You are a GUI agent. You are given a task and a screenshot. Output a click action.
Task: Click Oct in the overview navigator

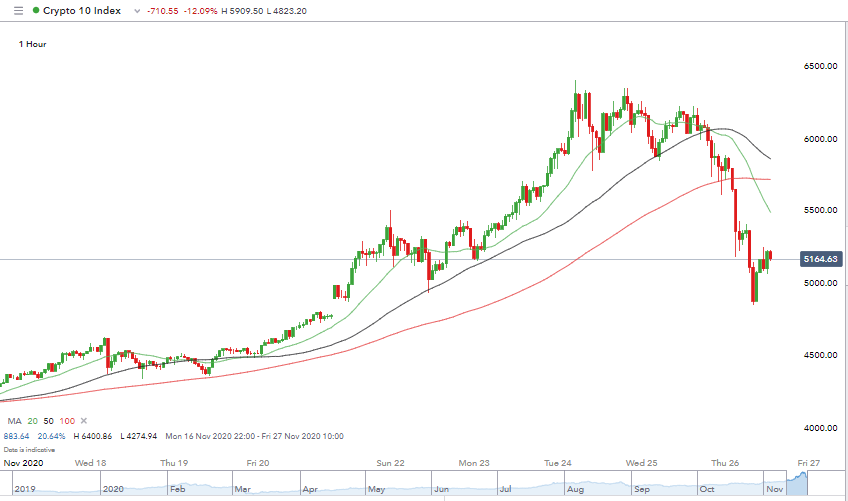coord(707,489)
